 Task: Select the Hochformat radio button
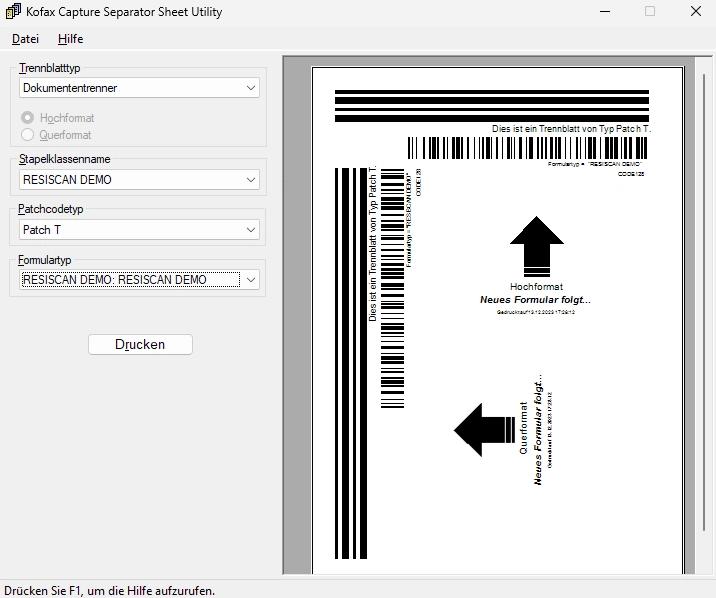point(28,118)
